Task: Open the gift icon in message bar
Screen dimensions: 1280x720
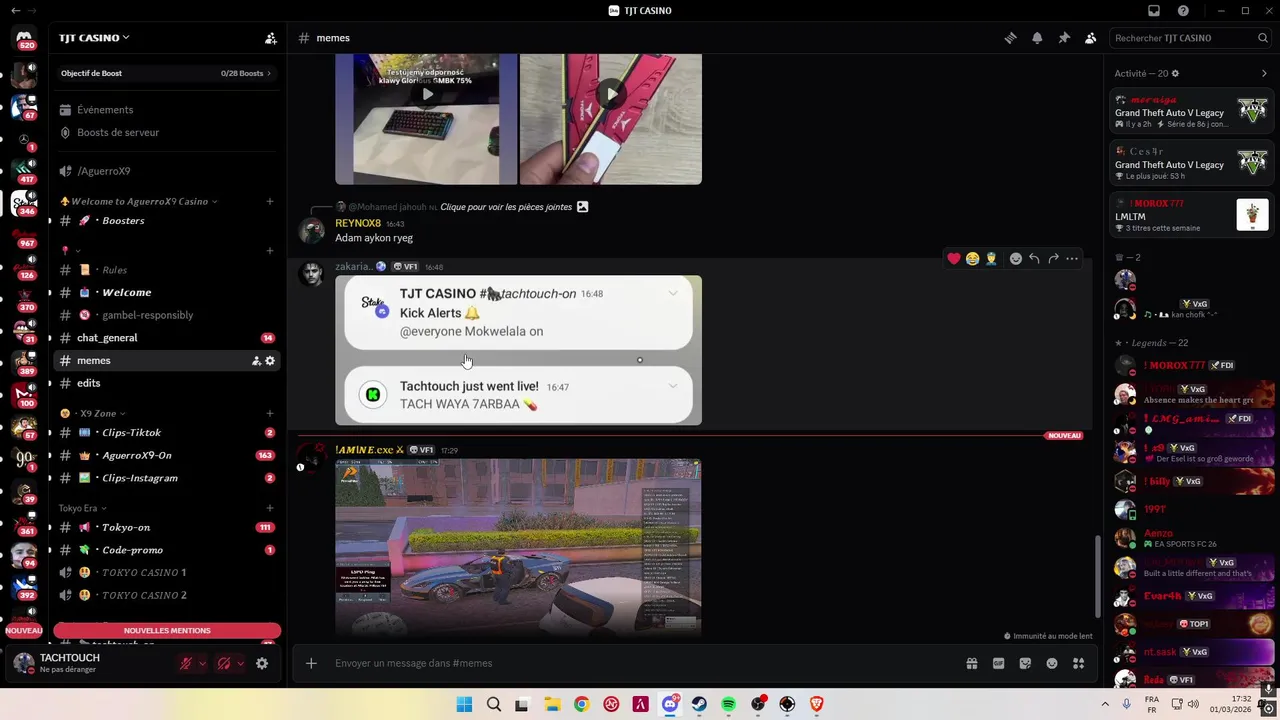Action: click(971, 663)
